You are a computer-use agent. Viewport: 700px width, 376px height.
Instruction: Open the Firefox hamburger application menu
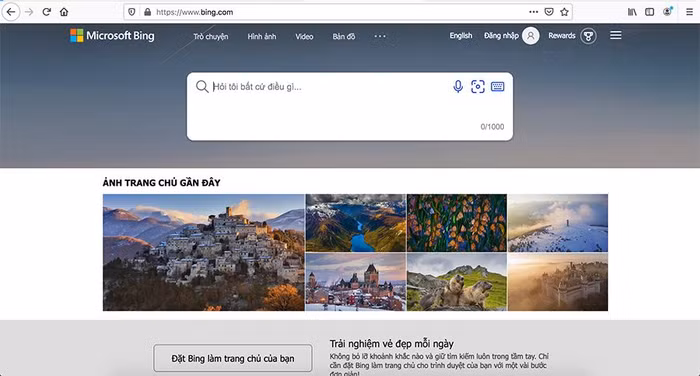coord(689,12)
